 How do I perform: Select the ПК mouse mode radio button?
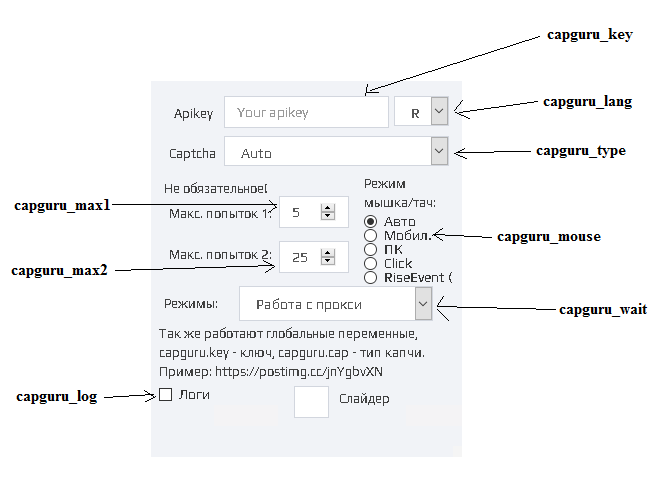pyautogui.click(x=370, y=250)
